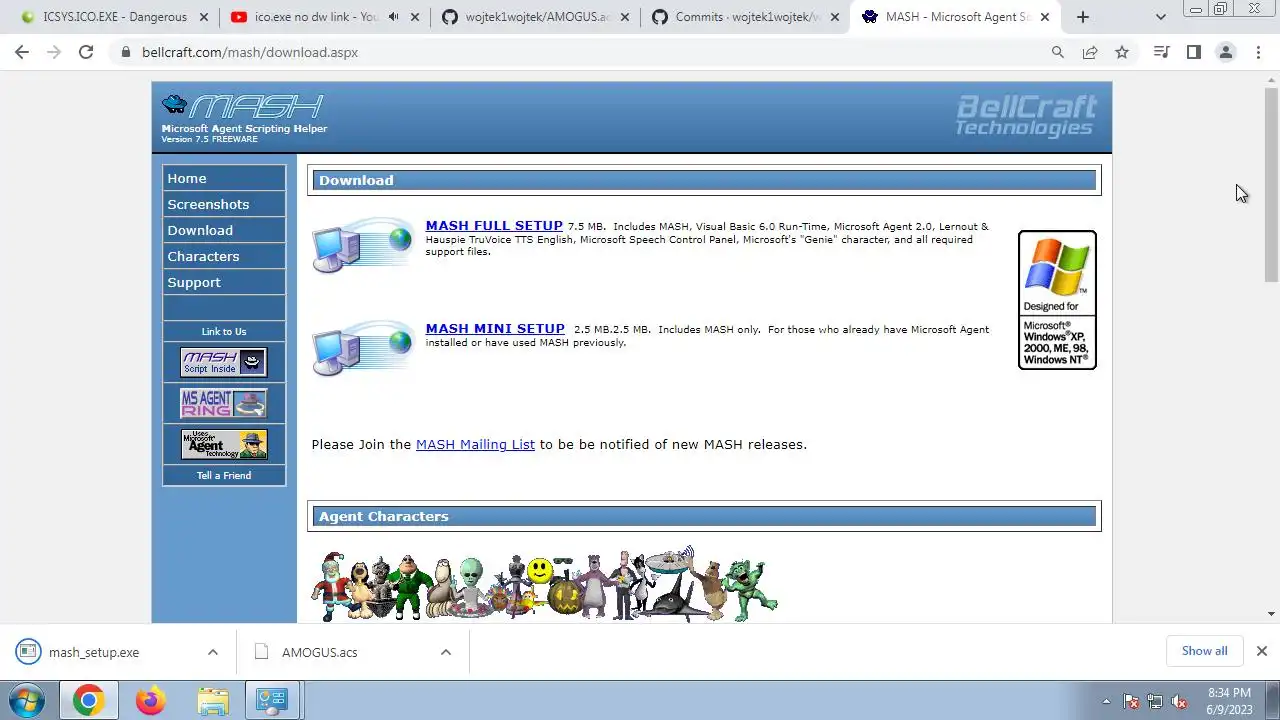
Task: Click the computer icon beside MASH FULL SETUP
Action: 362,245
